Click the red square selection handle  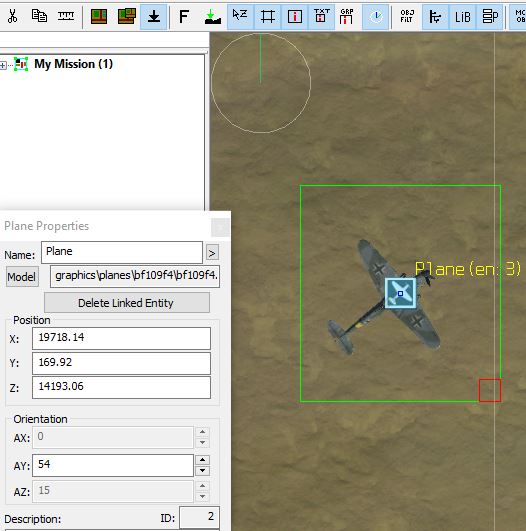coord(490,390)
